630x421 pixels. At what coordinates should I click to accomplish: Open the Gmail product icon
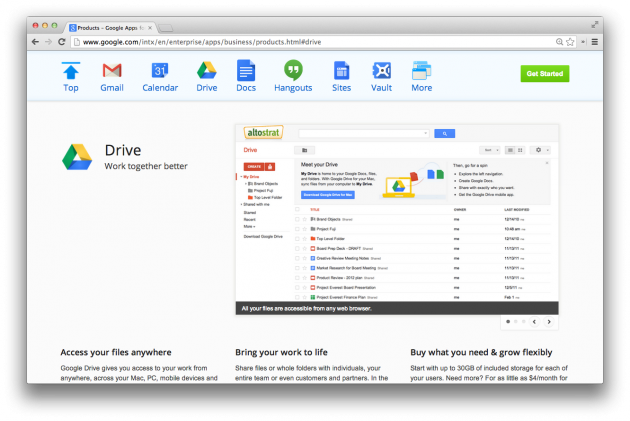click(112, 70)
